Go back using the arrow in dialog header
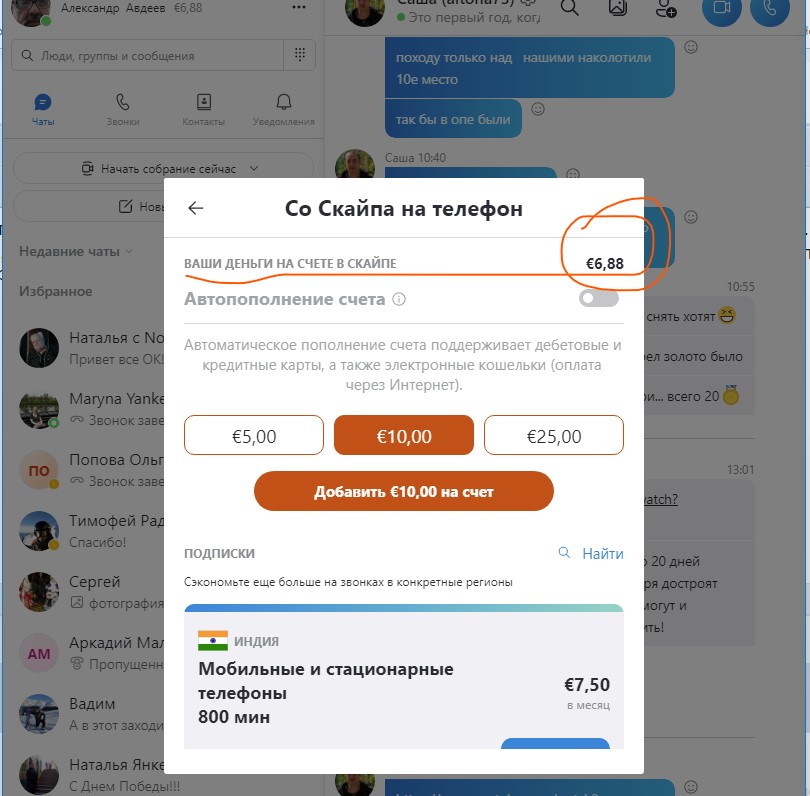This screenshot has height=796, width=810. tap(196, 208)
